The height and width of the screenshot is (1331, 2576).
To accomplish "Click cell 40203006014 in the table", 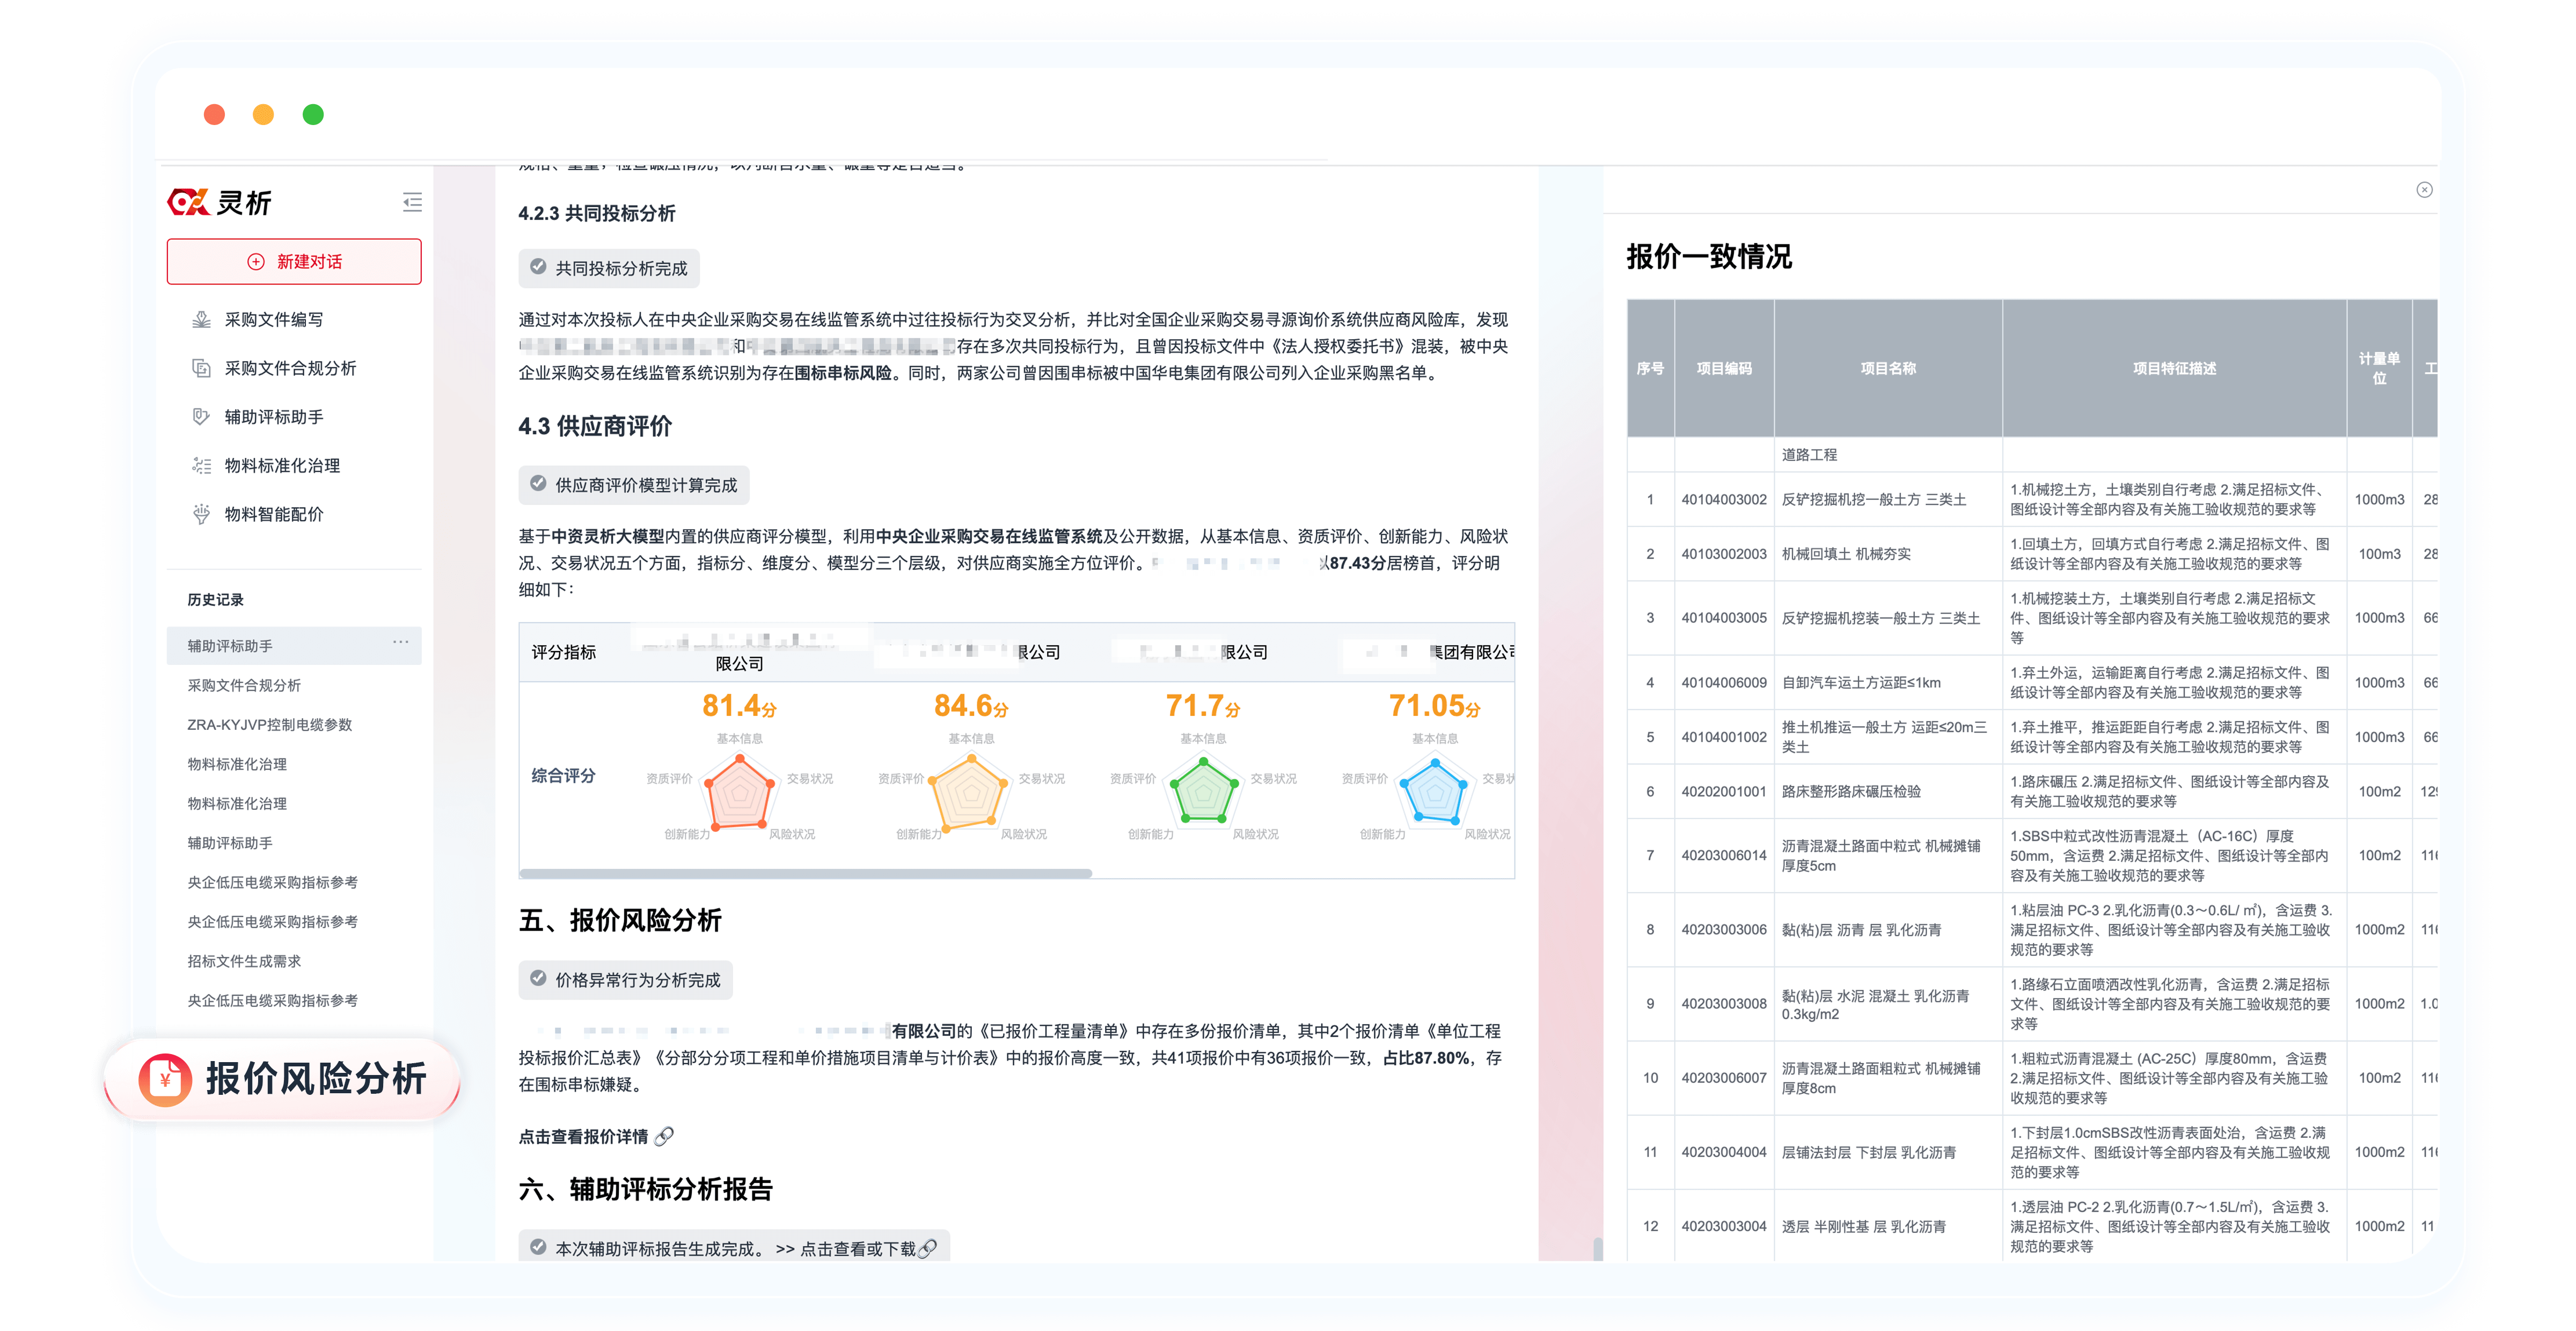I will [x=1724, y=855].
